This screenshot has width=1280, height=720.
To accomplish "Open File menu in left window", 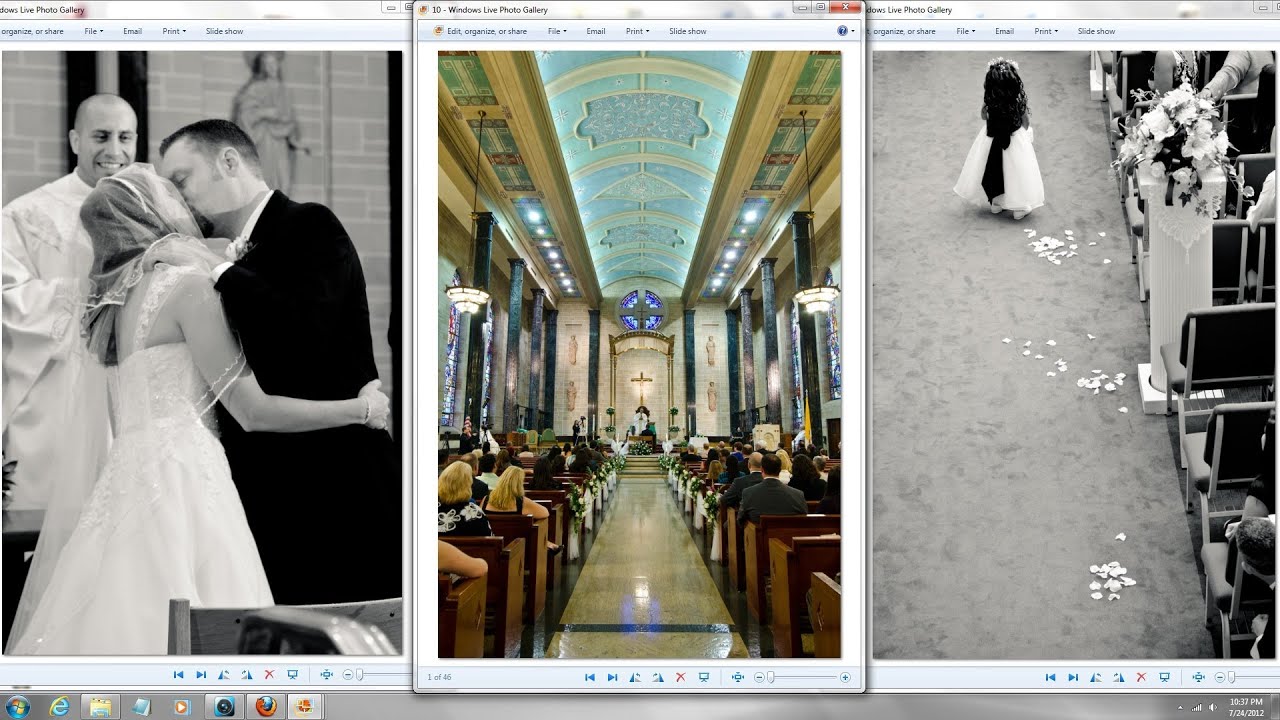I will coord(94,31).
